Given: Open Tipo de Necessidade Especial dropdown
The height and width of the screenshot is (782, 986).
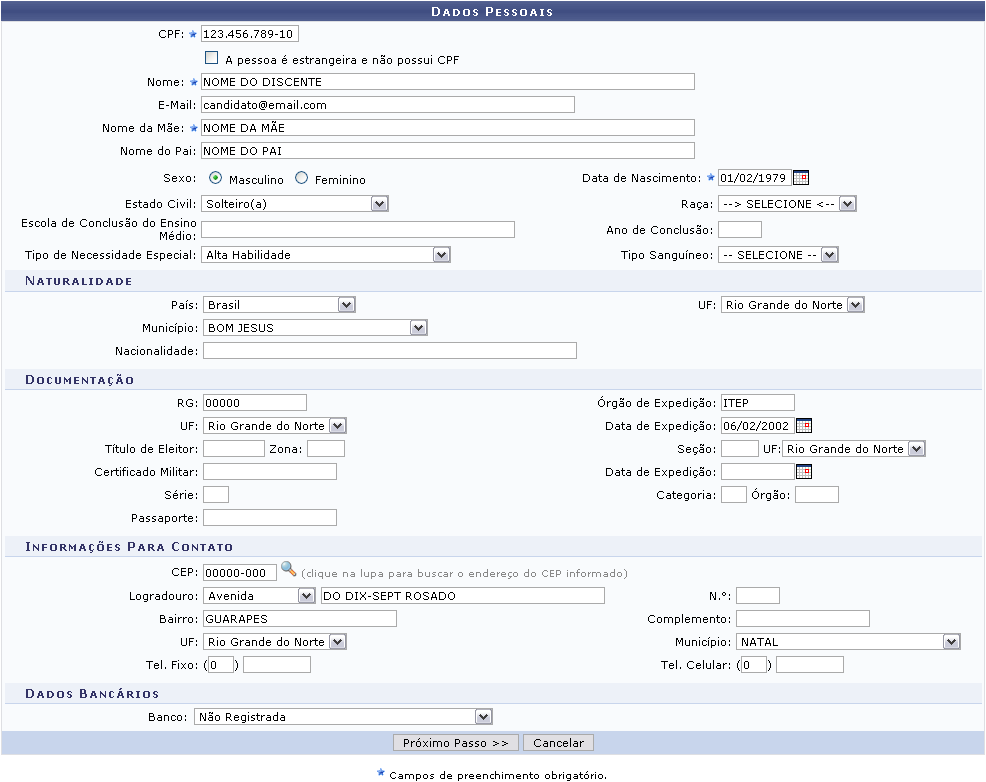Looking at the screenshot, I should tap(326, 254).
